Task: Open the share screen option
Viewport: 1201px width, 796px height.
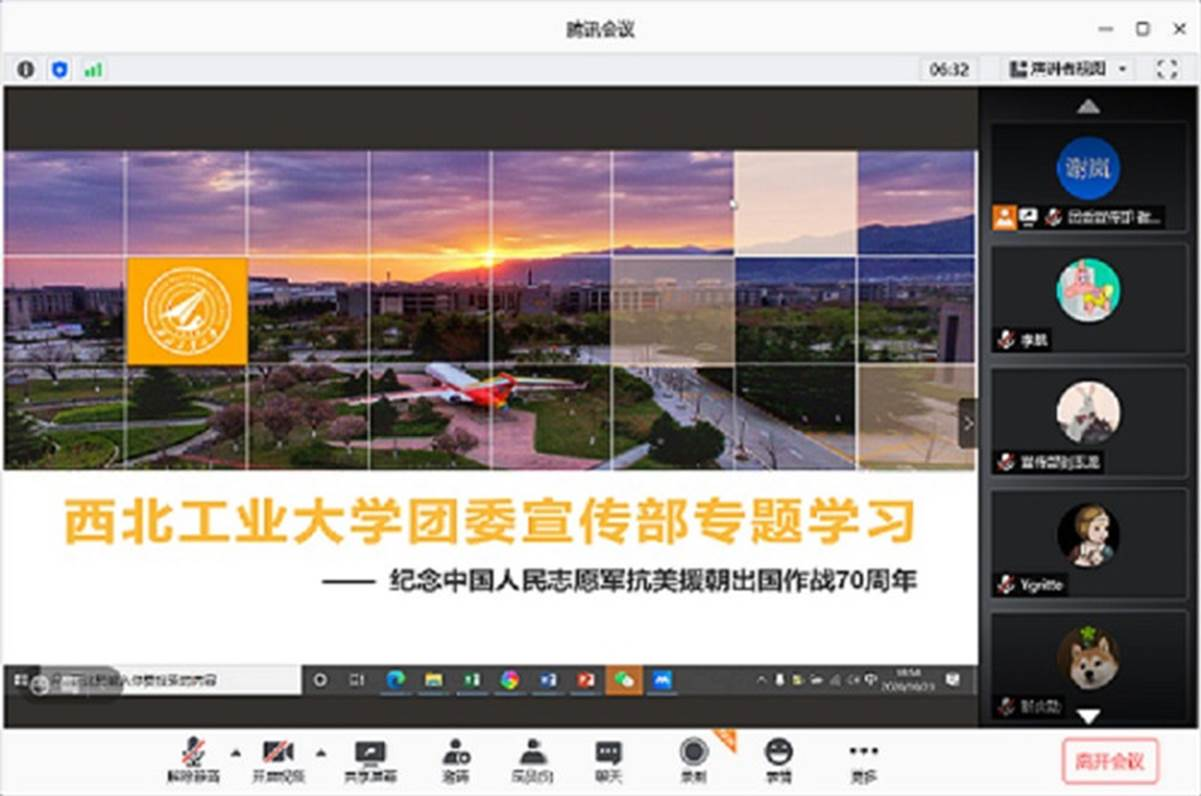Action: coord(370,757)
